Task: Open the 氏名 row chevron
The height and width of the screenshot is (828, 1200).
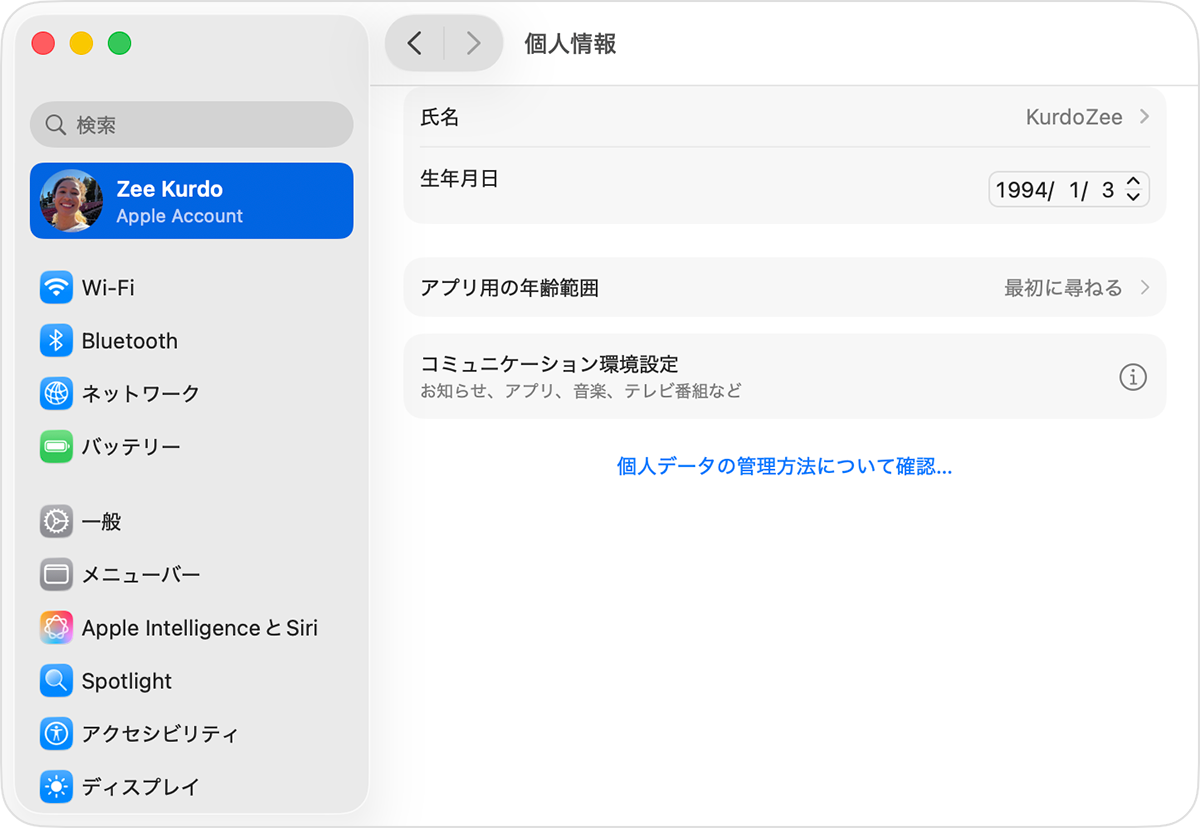Action: tap(1144, 117)
